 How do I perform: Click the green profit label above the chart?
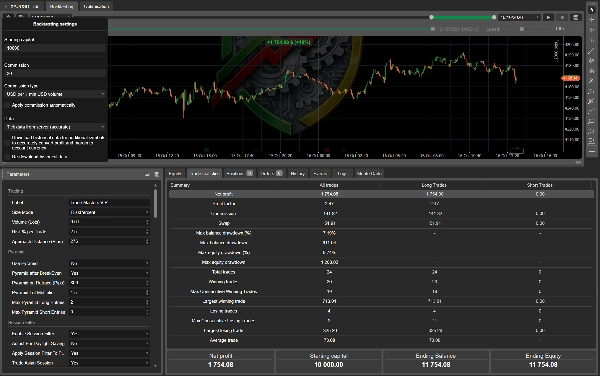point(289,42)
